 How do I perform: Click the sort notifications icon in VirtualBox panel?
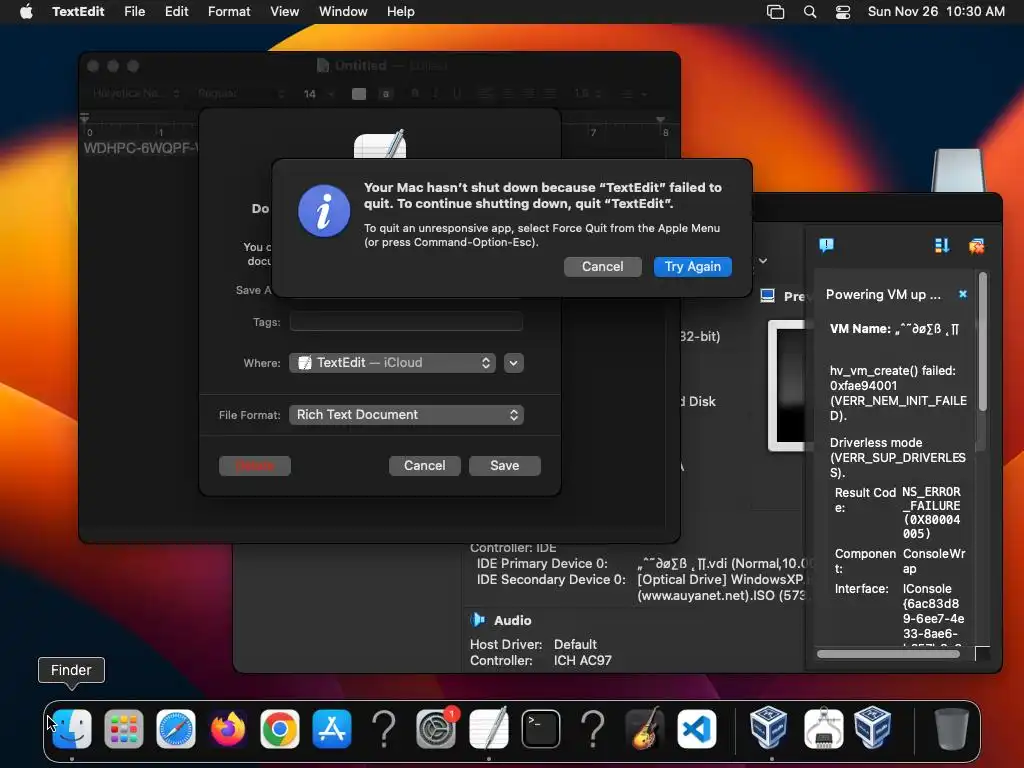click(942, 246)
